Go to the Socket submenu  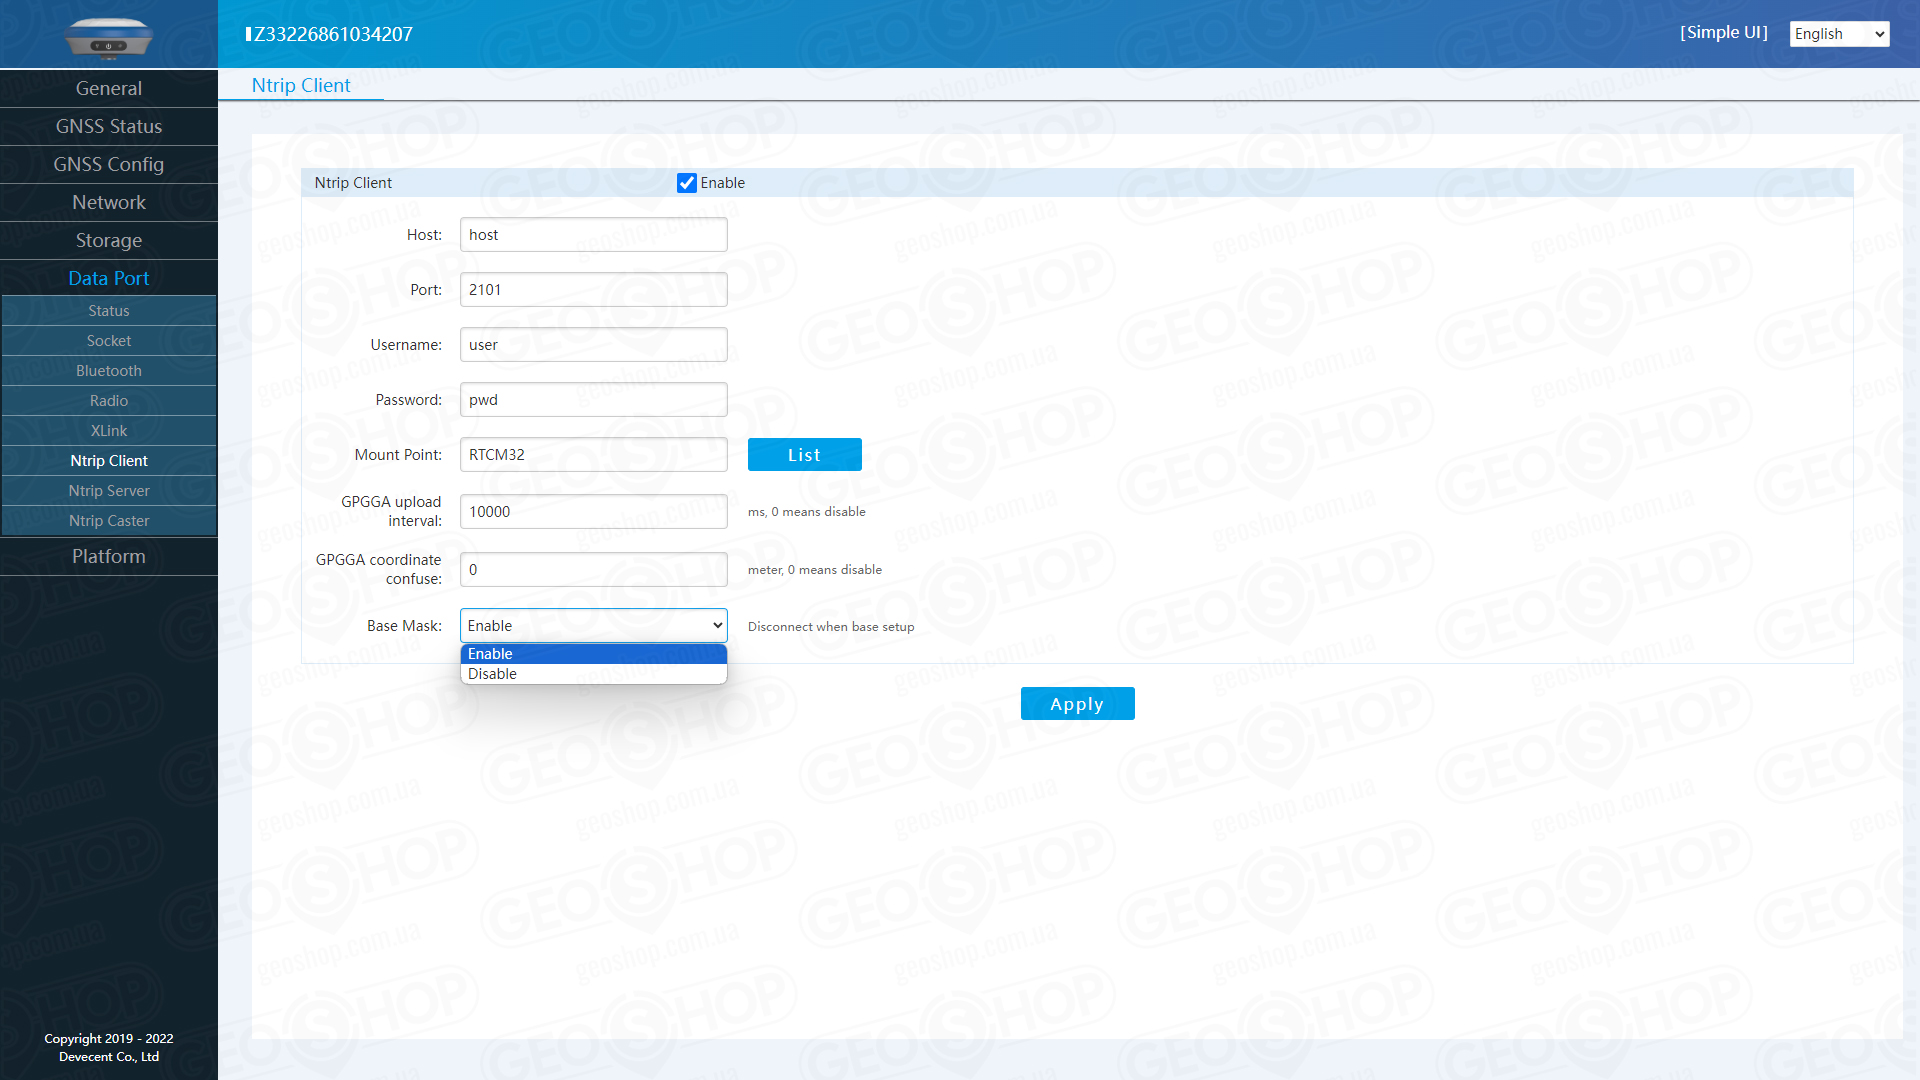coord(109,341)
